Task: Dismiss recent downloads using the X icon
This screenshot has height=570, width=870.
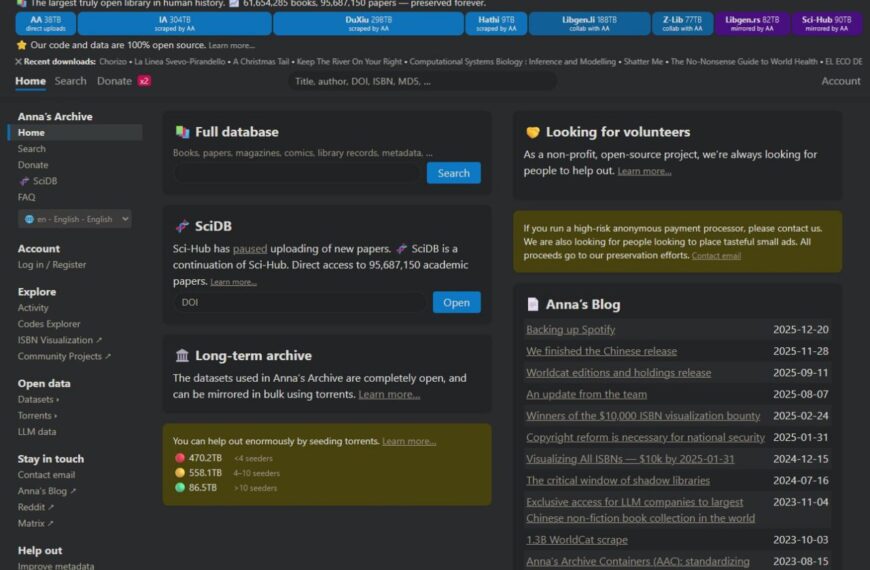Action: pyautogui.click(x=18, y=61)
